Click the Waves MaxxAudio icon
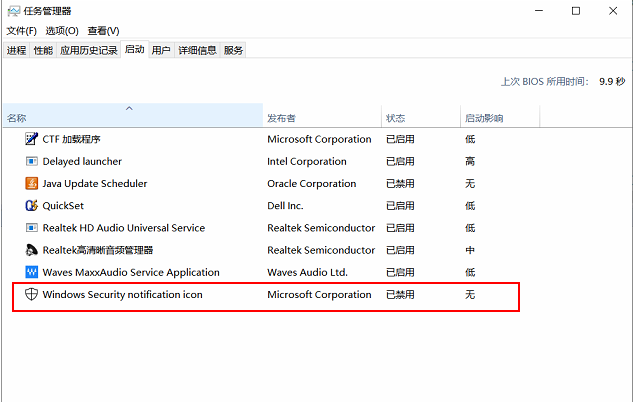This screenshot has width=633, height=402. tap(31, 272)
